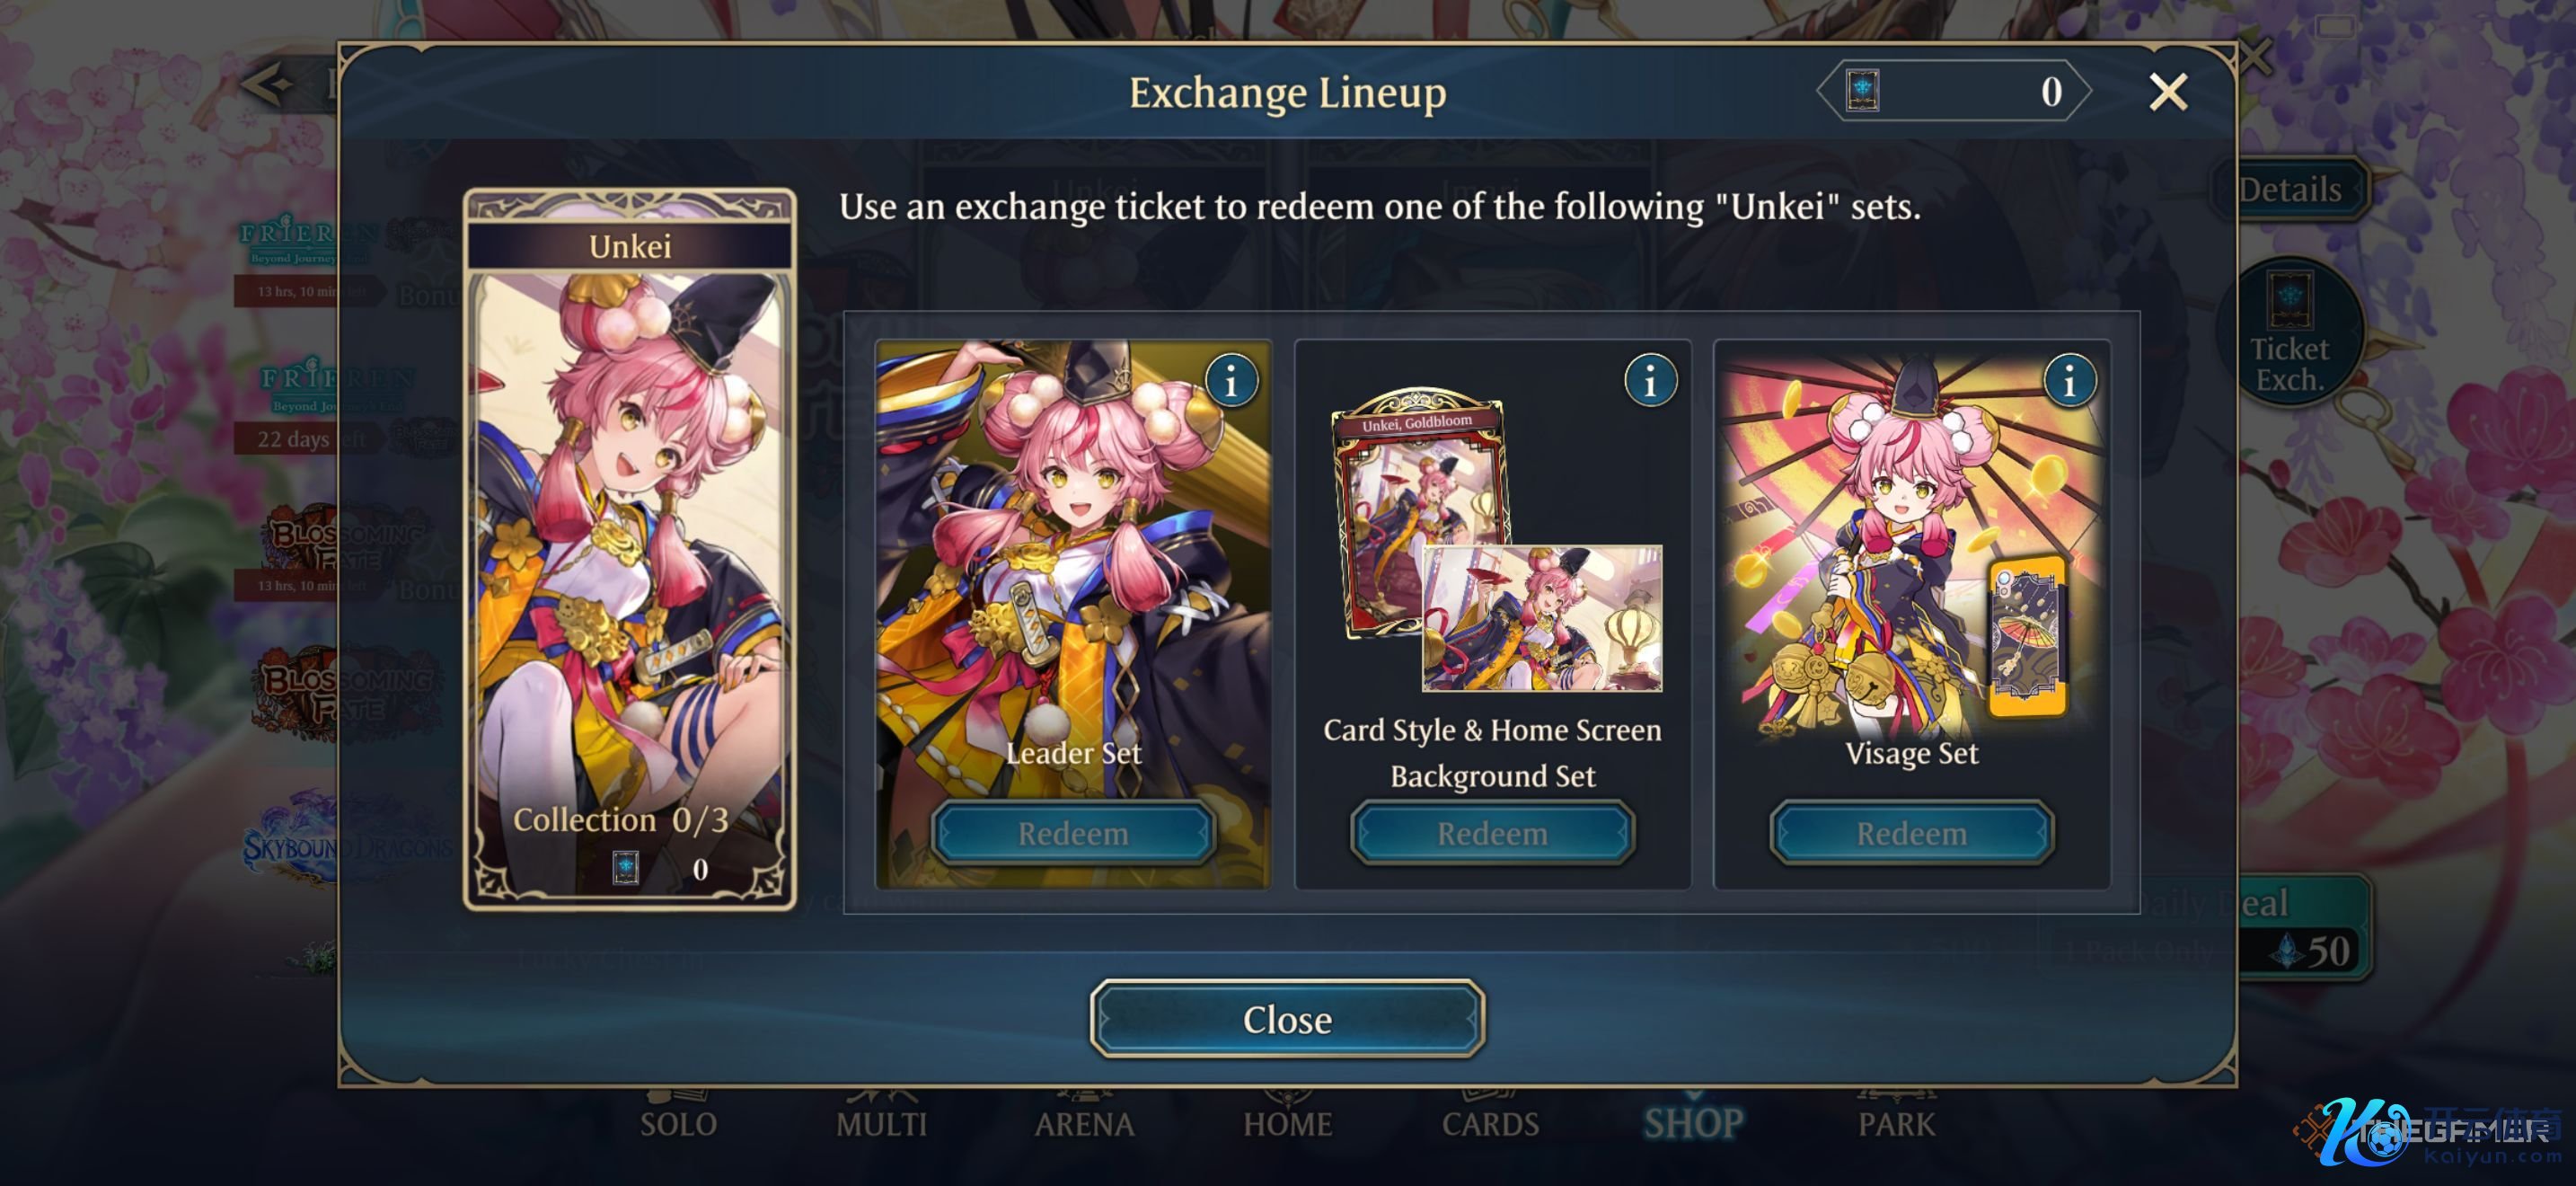
Task: Click the Close button
Action: [1287, 1019]
